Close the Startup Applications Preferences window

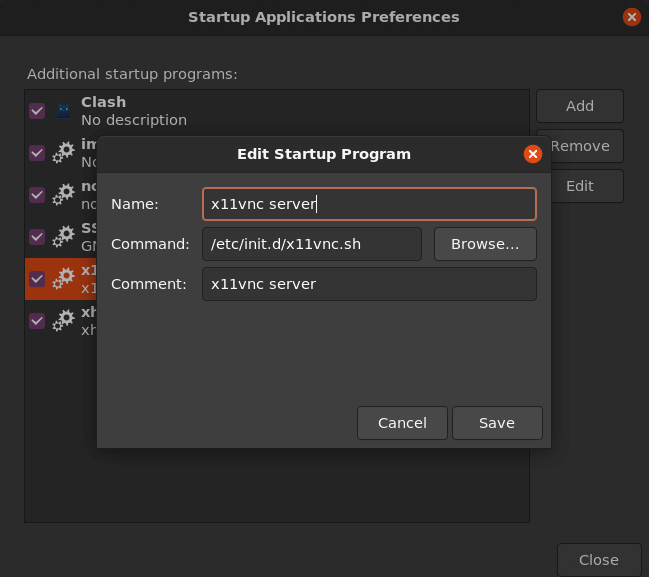[632, 17]
